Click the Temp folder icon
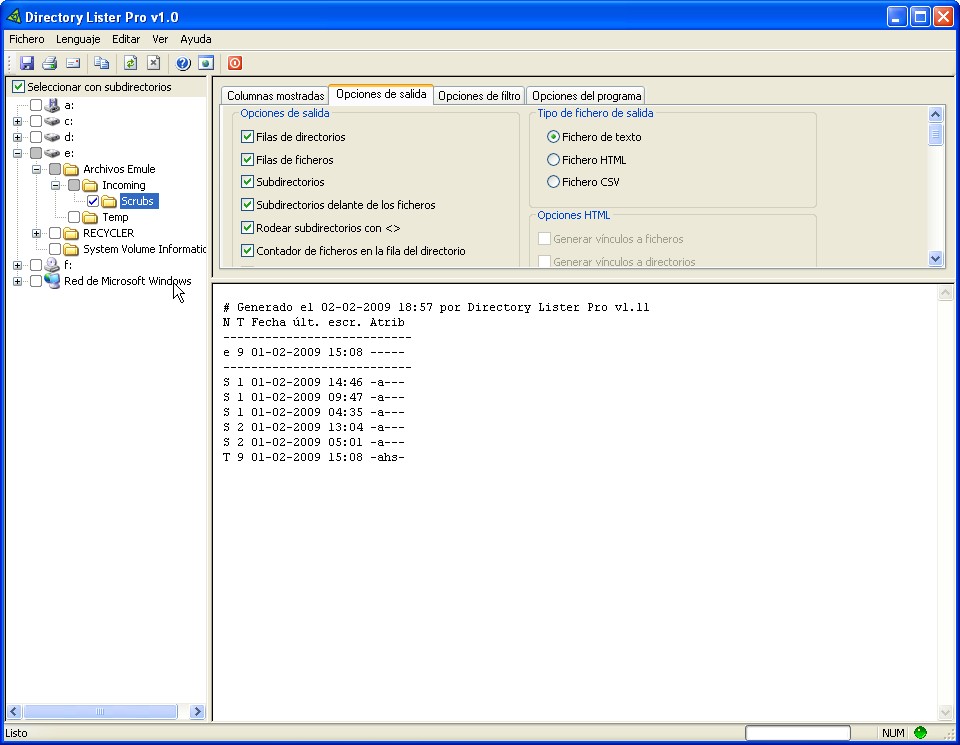 coord(90,217)
